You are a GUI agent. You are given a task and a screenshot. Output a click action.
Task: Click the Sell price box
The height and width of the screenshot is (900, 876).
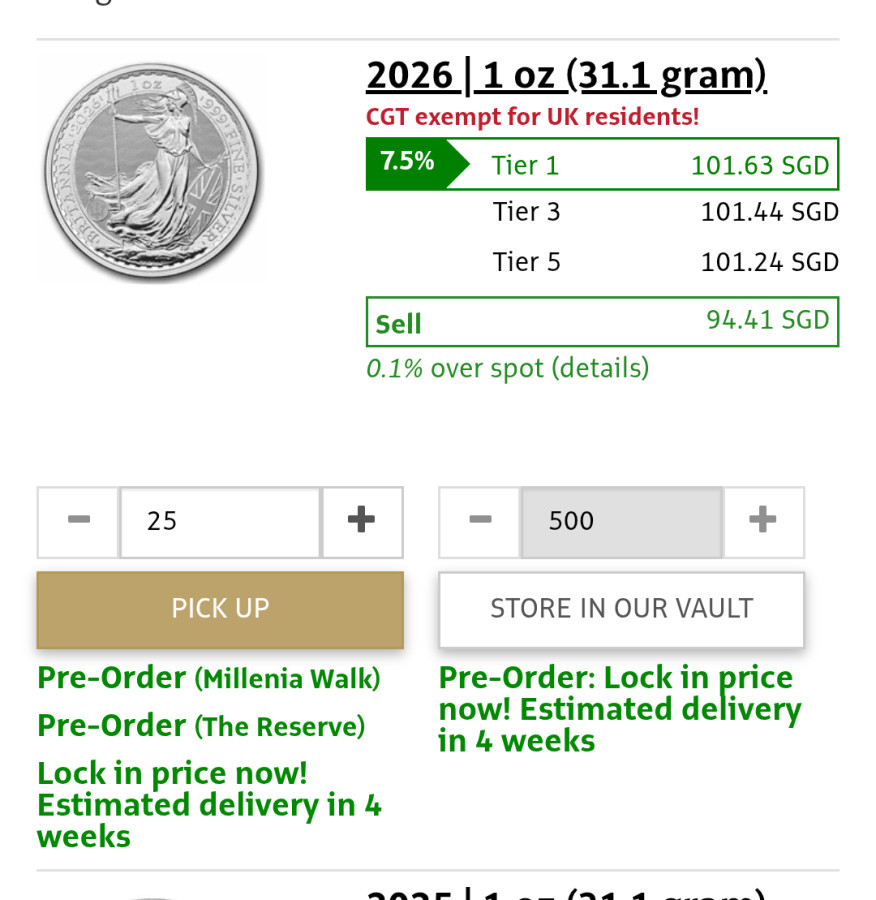click(x=602, y=322)
